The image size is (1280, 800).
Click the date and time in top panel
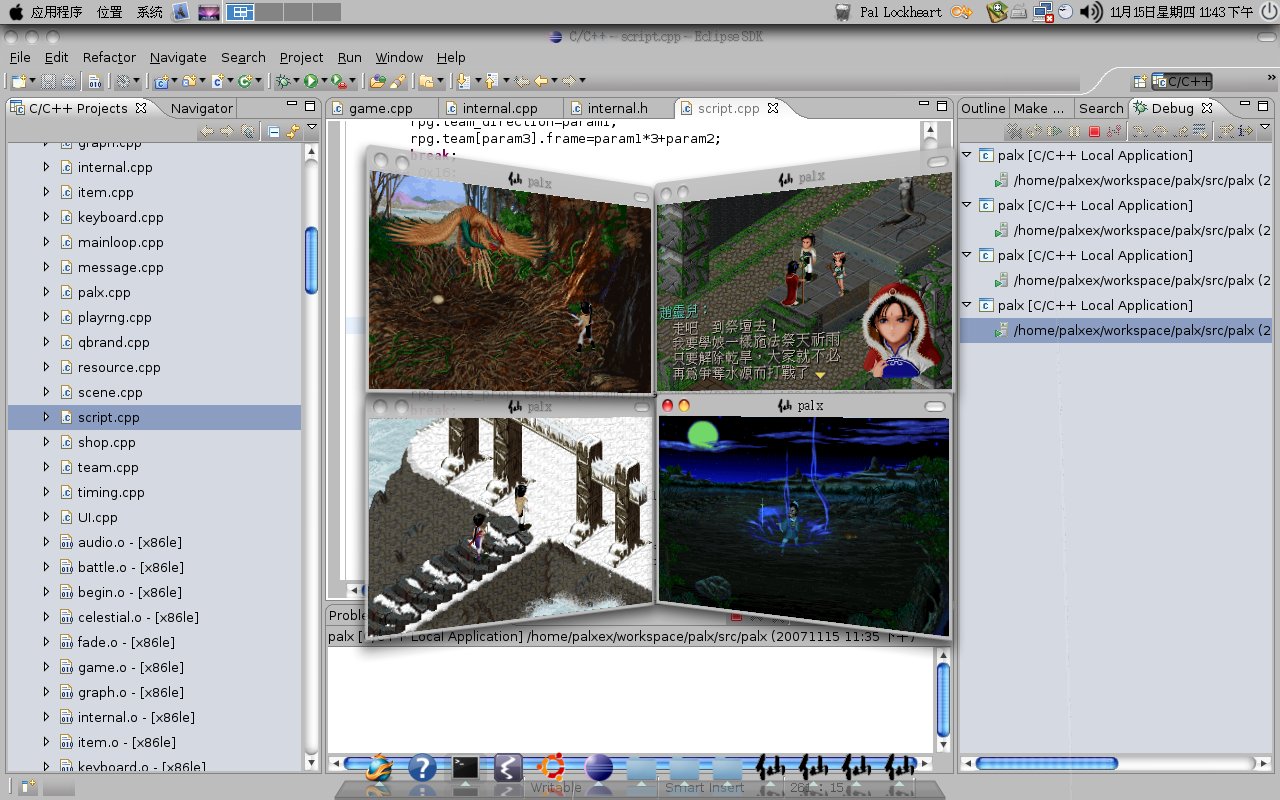[x=1183, y=12]
